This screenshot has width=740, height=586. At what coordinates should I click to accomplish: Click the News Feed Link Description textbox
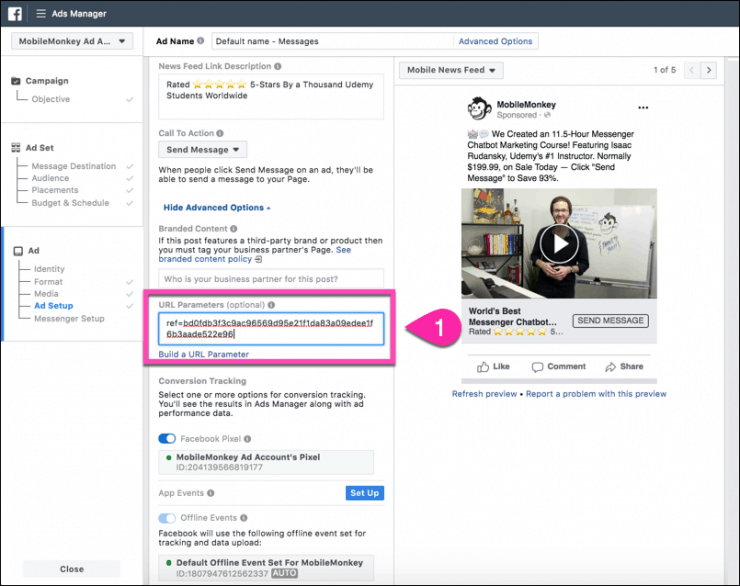[x=271, y=96]
